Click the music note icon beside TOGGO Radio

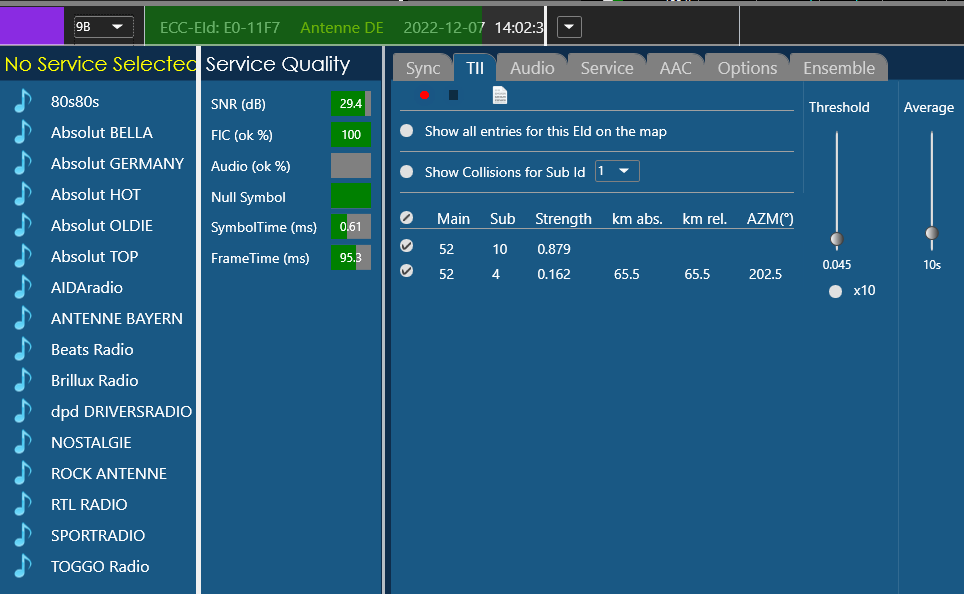(x=23, y=566)
